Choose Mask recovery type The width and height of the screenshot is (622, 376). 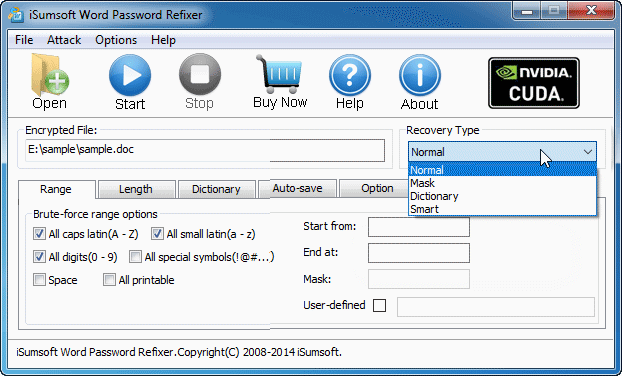[x=502, y=183]
